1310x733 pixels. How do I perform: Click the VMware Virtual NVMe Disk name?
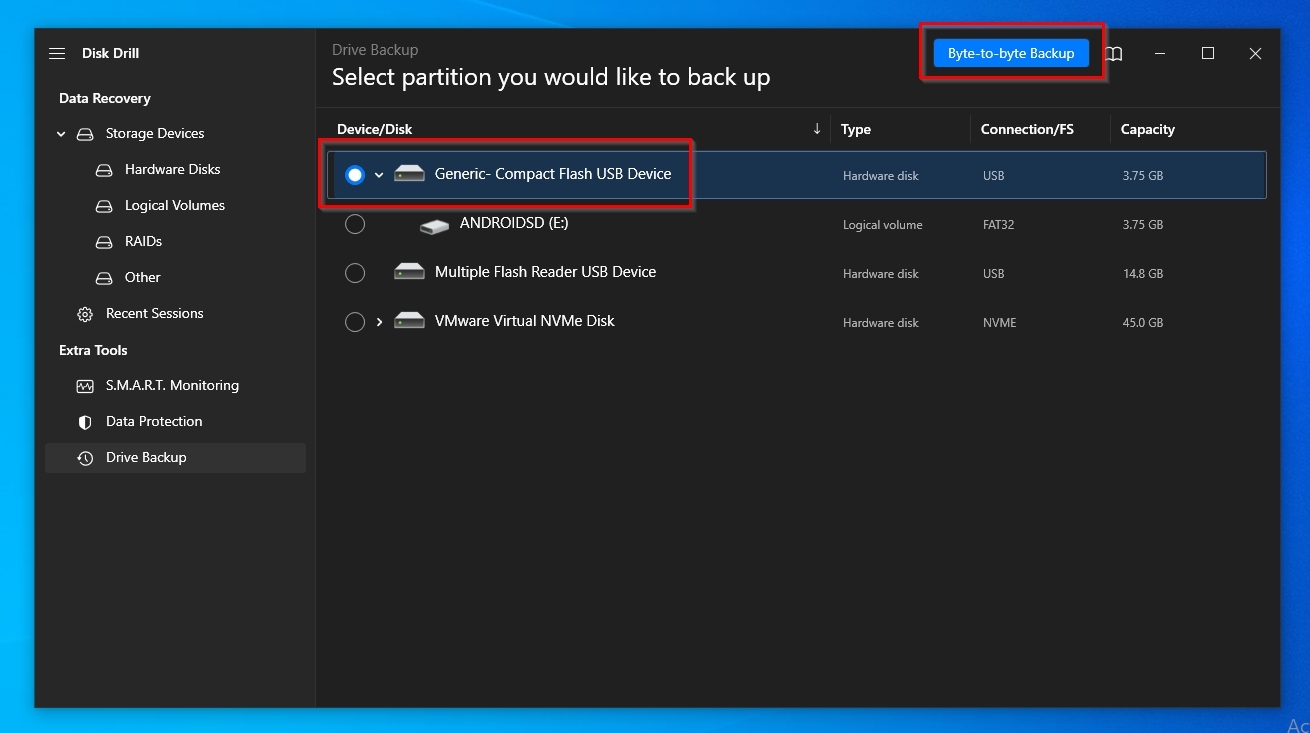524,320
